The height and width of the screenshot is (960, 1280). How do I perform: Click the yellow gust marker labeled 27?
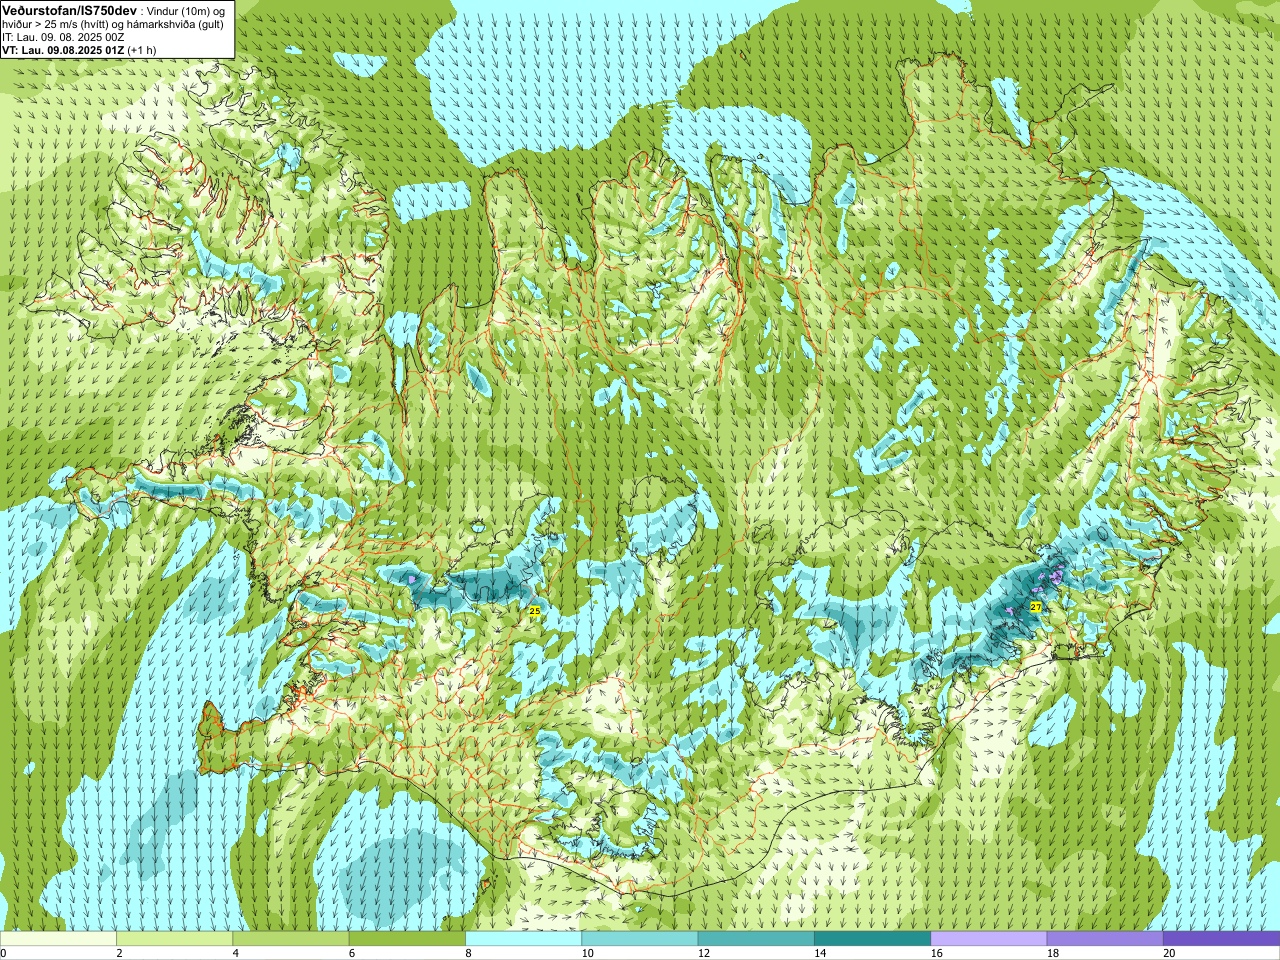point(1035,607)
